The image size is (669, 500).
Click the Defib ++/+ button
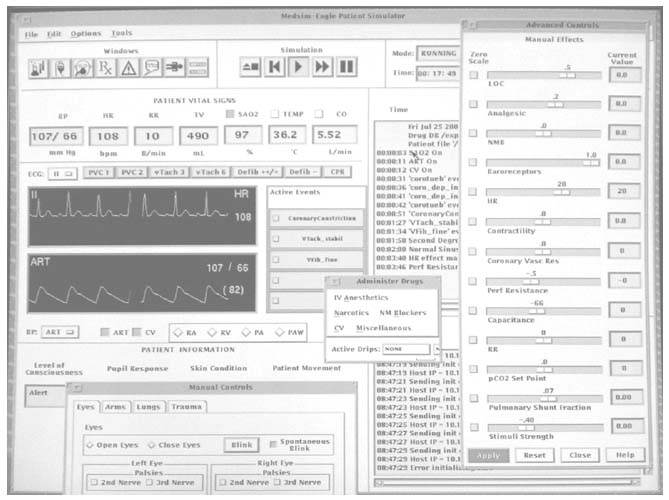point(257,172)
